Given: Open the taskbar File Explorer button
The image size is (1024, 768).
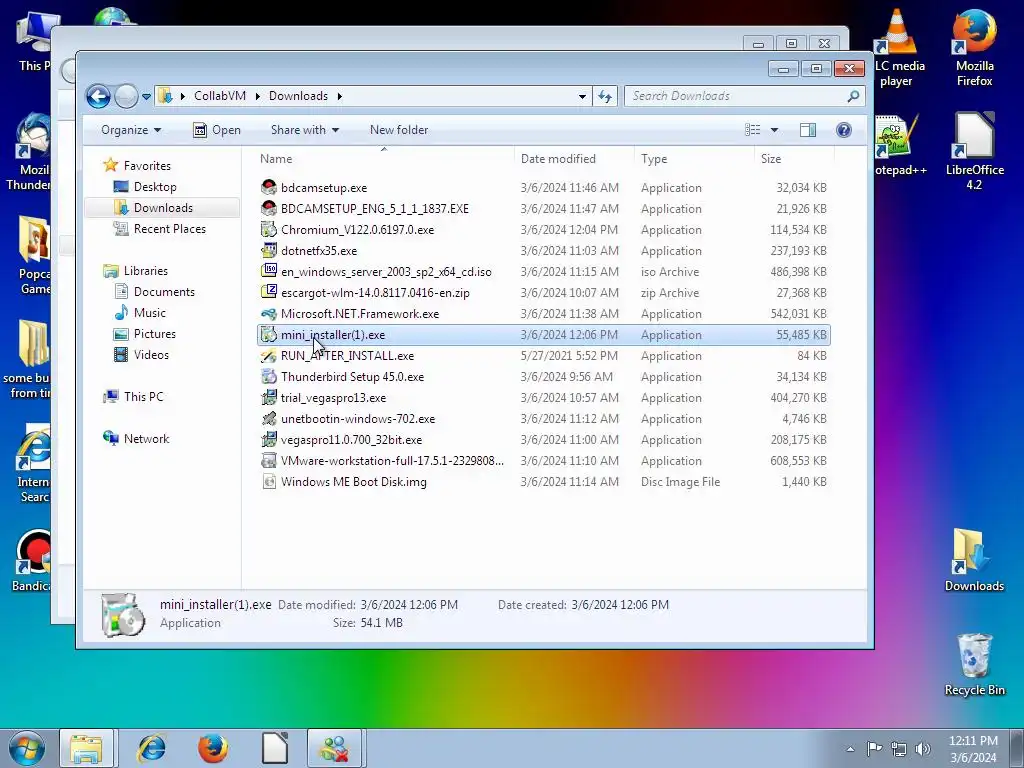Looking at the screenshot, I should [86, 748].
